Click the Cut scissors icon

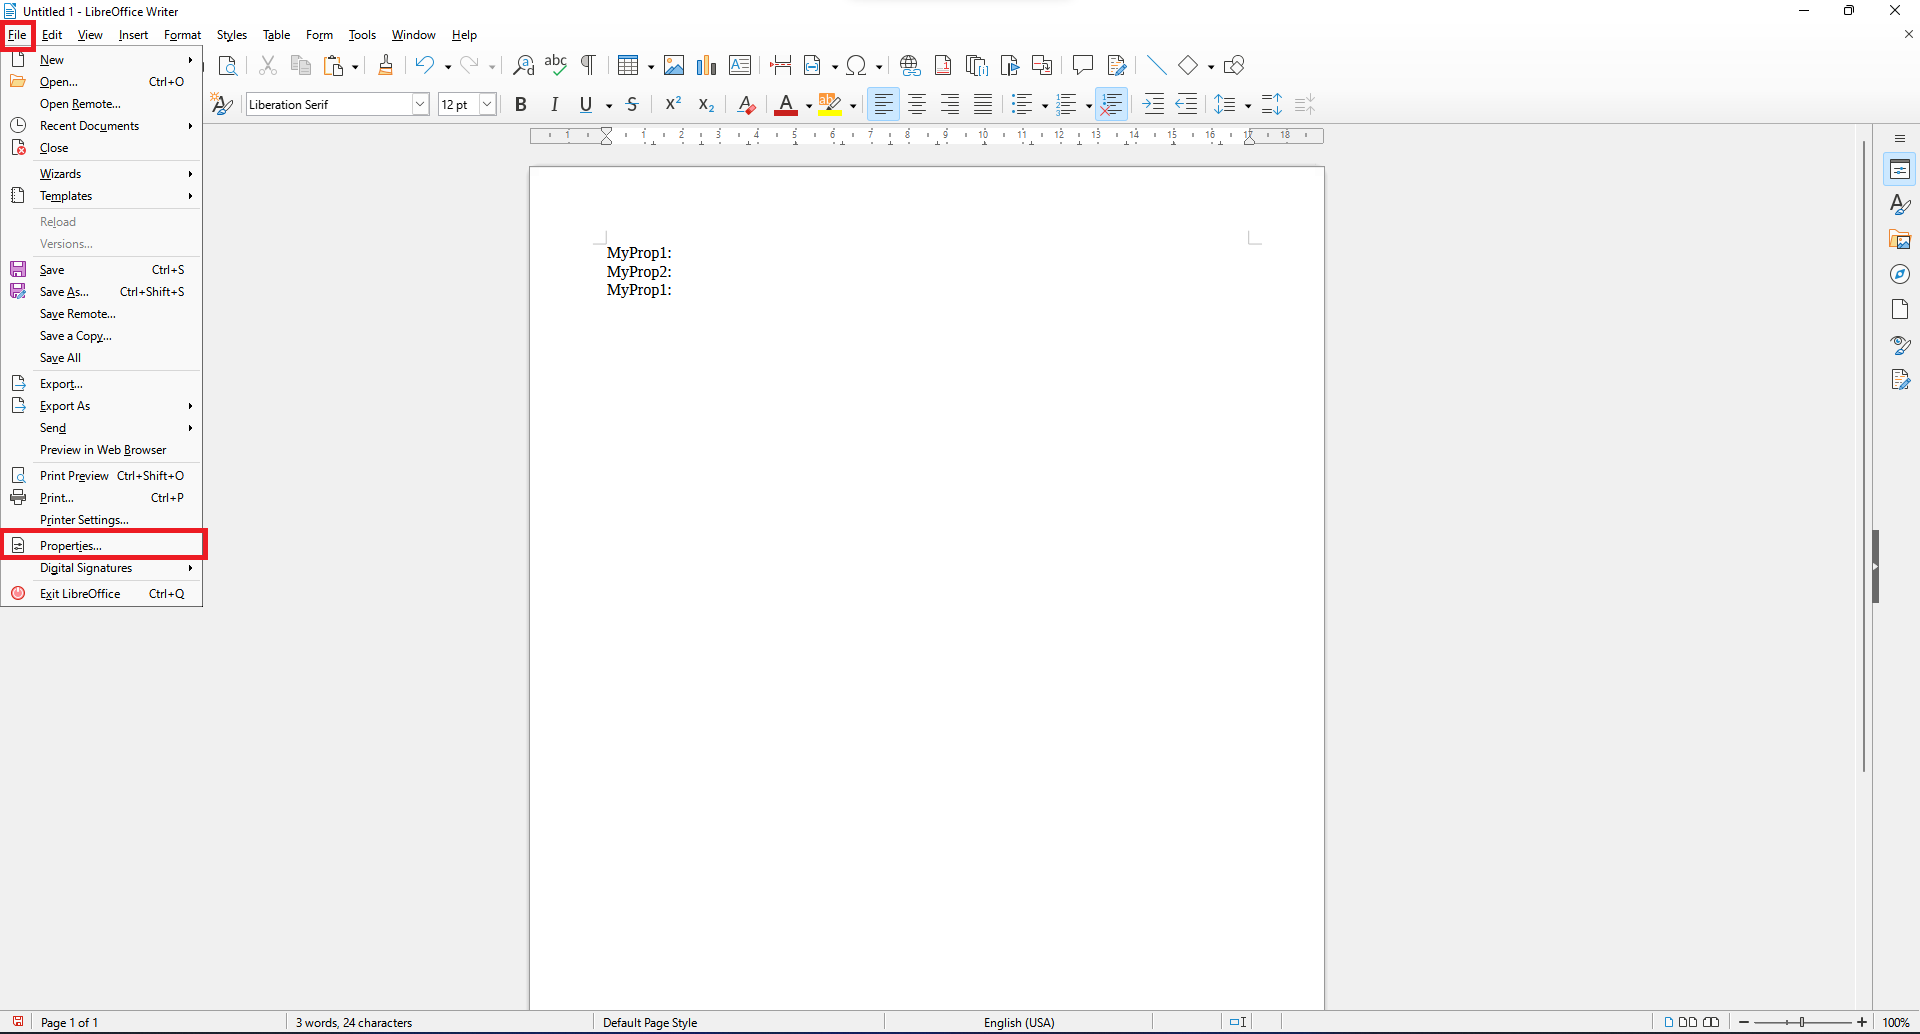click(268, 66)
